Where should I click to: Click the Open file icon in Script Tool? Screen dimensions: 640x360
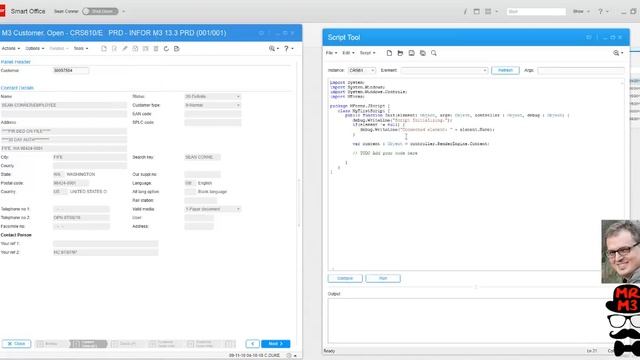click(400, 53)
